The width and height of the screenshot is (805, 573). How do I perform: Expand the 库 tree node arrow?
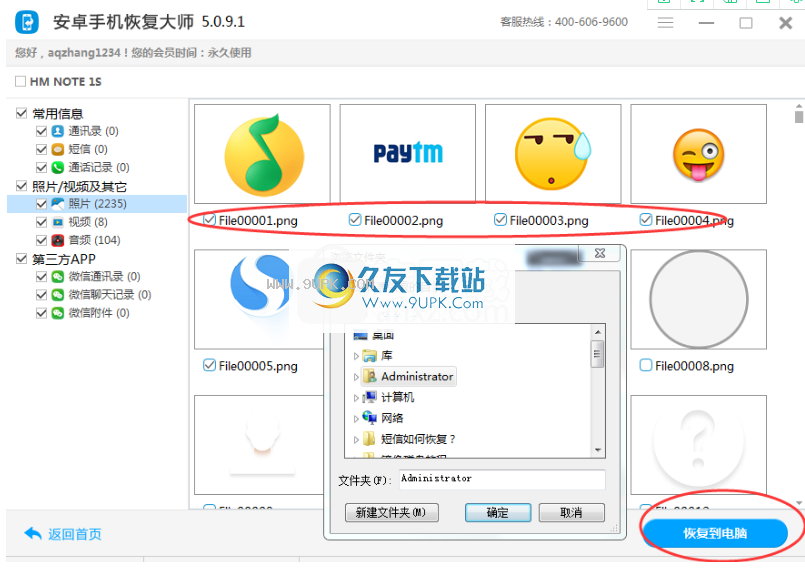(356, 356)
